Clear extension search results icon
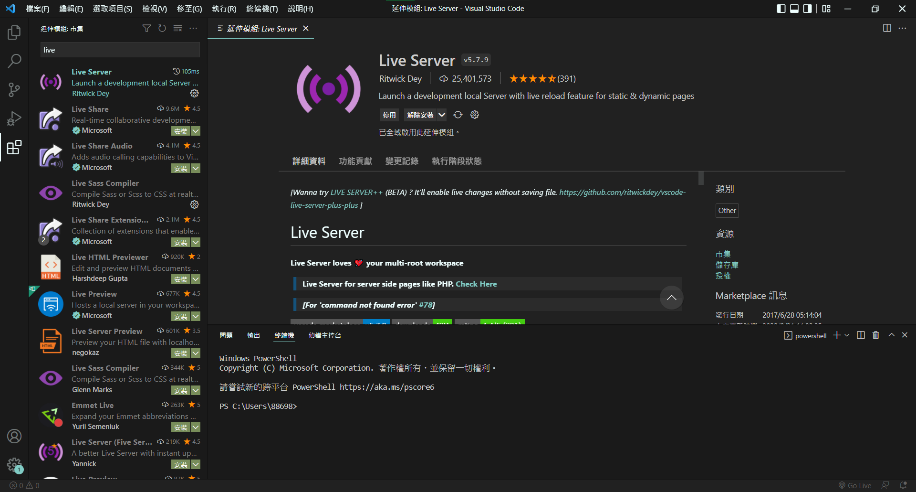 [x=178, y=28]
